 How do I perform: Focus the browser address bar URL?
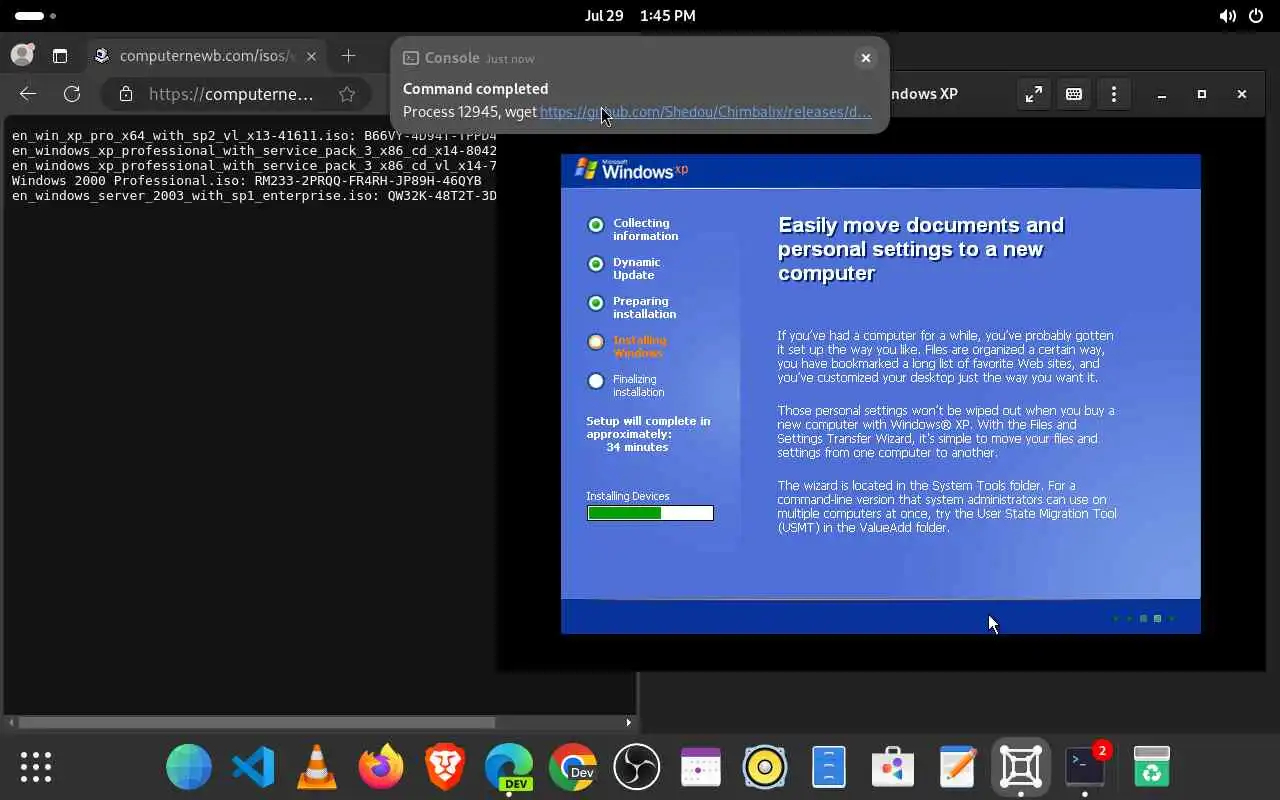(x=231, y=94)
